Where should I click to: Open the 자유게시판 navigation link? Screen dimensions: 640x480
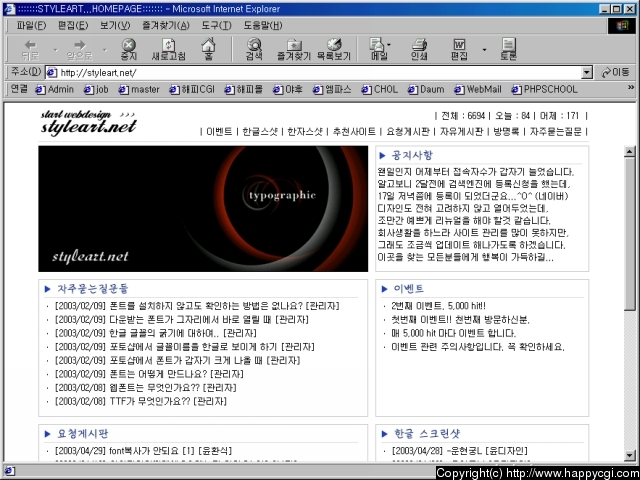tap(461, 131)
